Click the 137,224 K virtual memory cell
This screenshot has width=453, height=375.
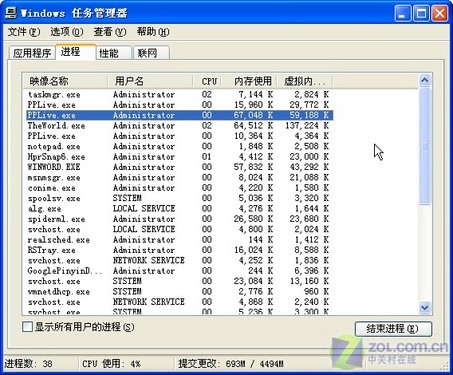307,126
